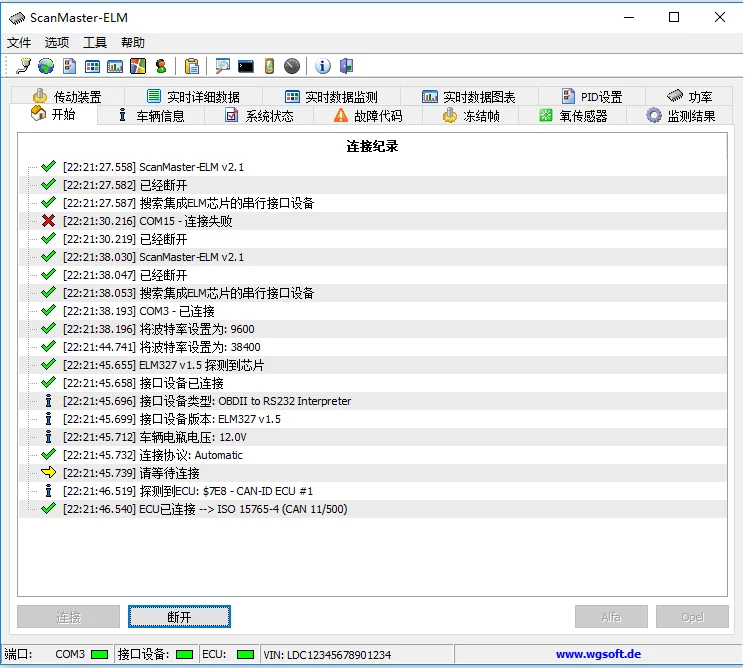Click the blue info toolbar icon
Image resolution: width=752 pixels, height=668 pixels.
coord(323,66)
